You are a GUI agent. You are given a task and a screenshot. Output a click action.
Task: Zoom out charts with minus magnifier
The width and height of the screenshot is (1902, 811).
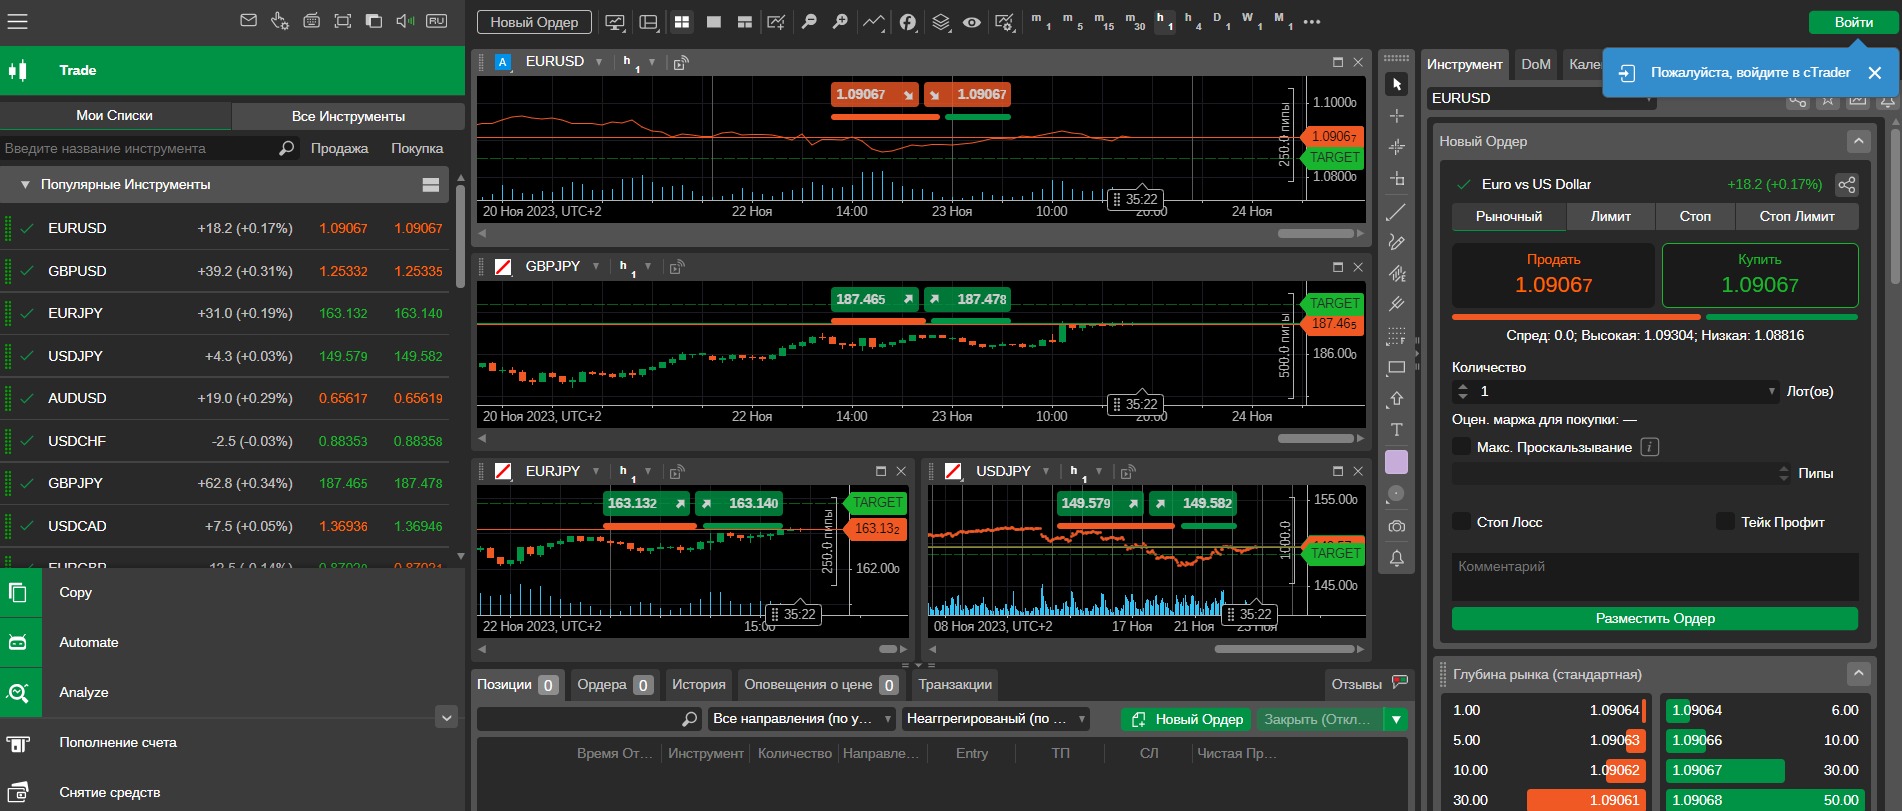coord(809,22)
